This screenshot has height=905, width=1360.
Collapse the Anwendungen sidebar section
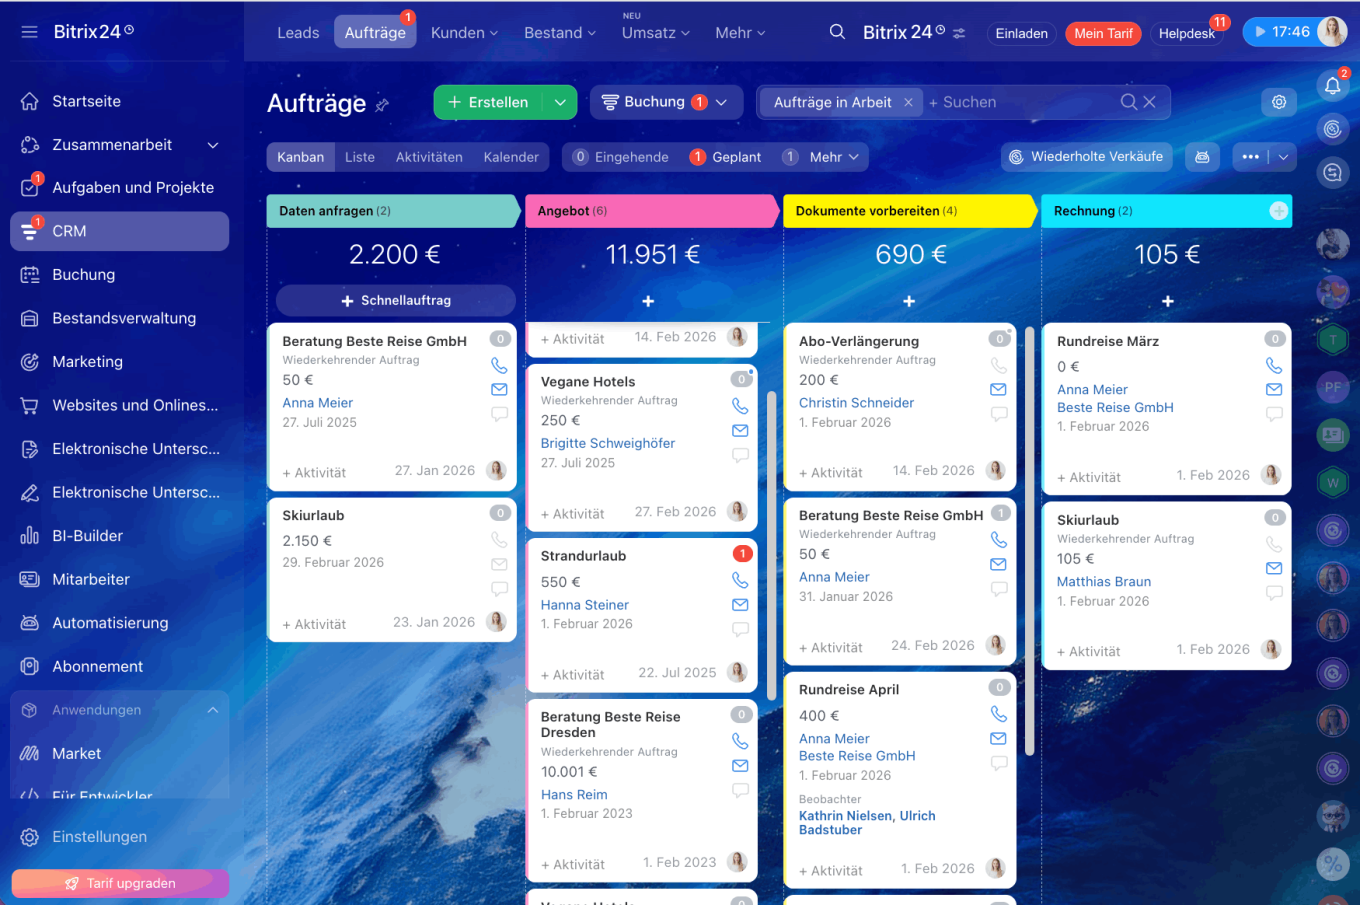(213, 710)
